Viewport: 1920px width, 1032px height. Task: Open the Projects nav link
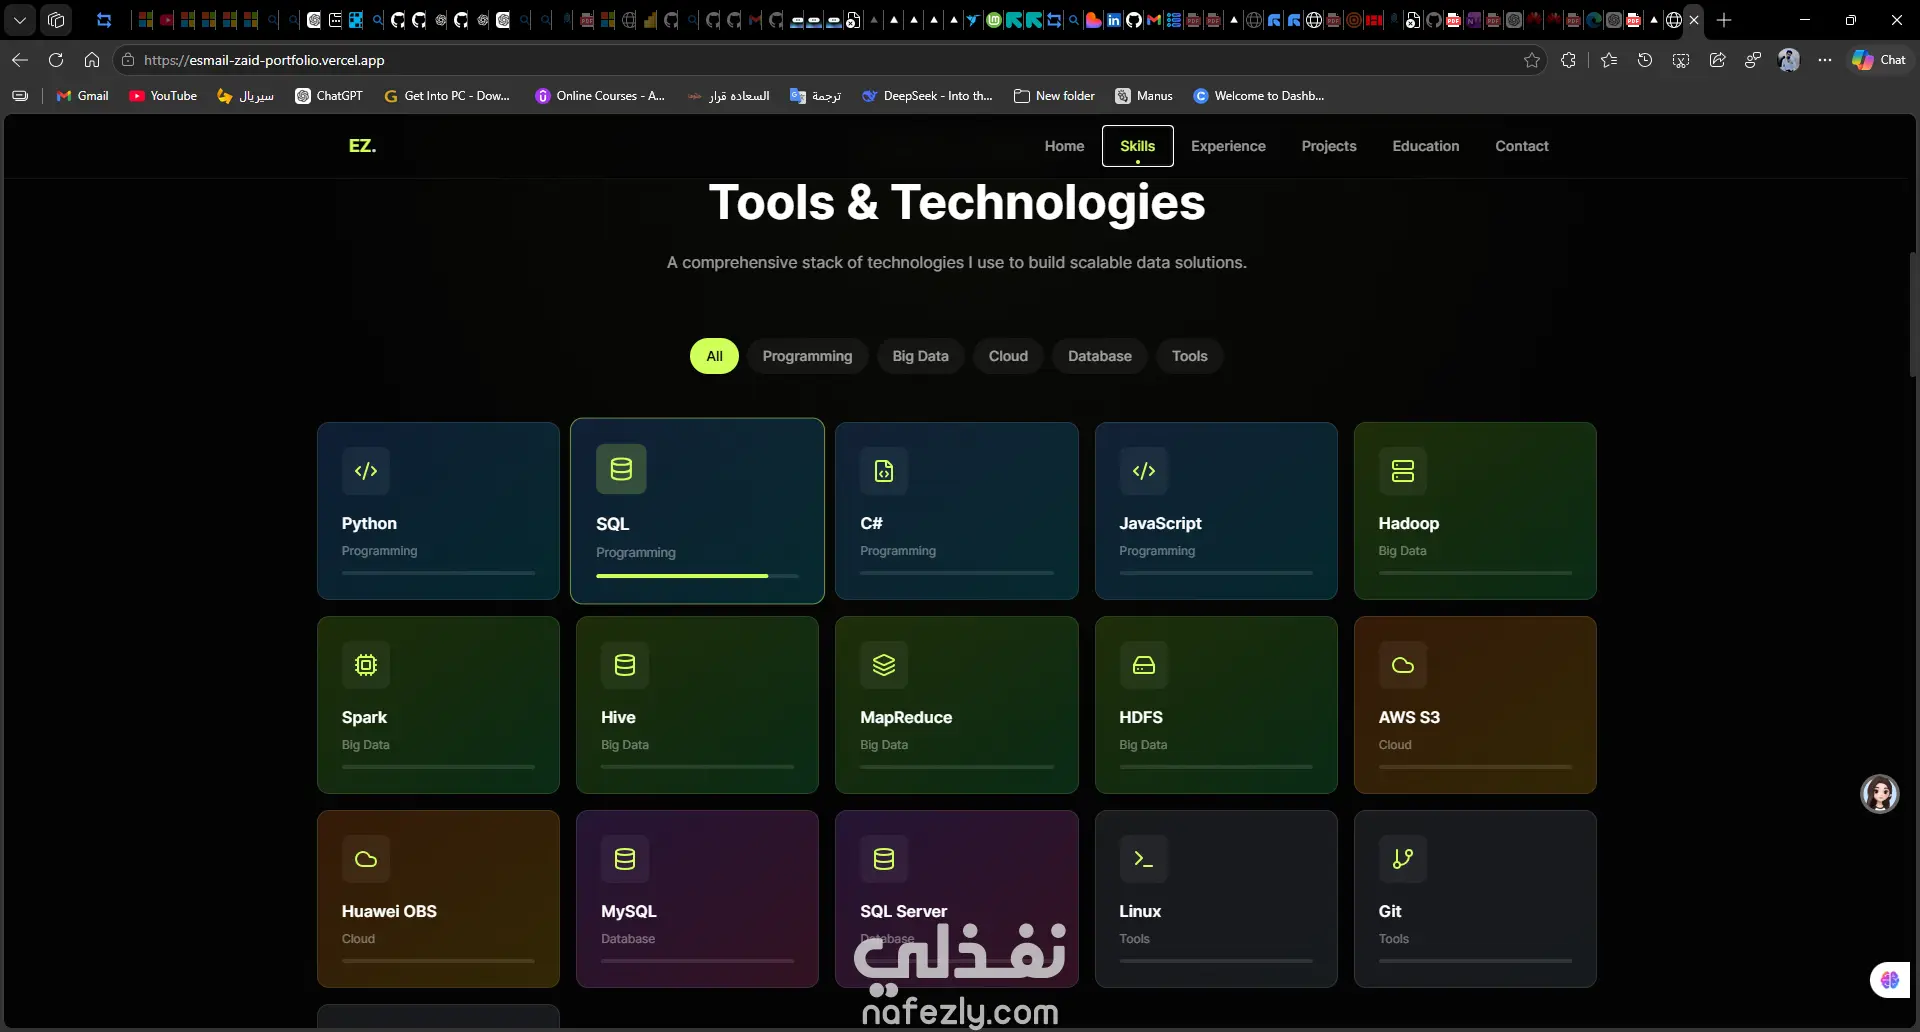pyautogui.click(x=1329, y=146)
